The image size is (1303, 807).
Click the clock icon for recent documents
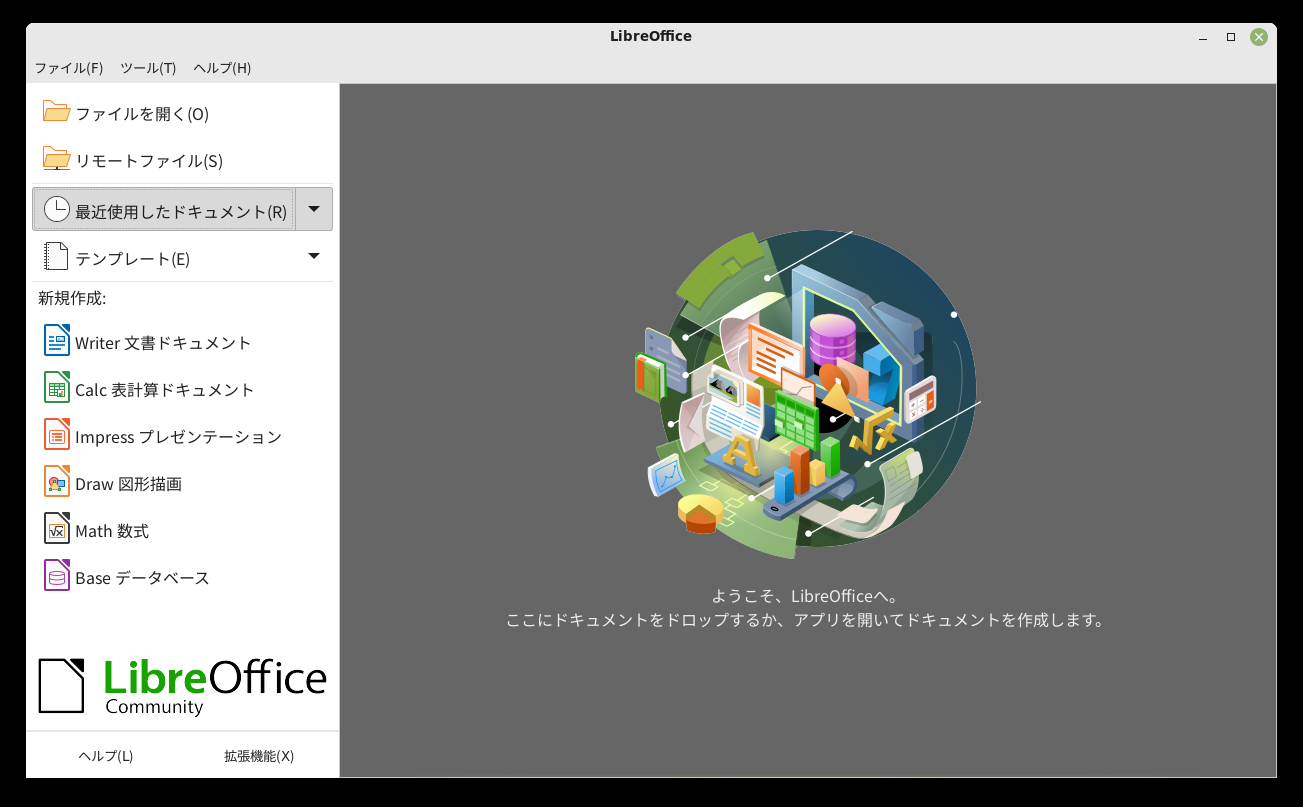coord(57,209)
